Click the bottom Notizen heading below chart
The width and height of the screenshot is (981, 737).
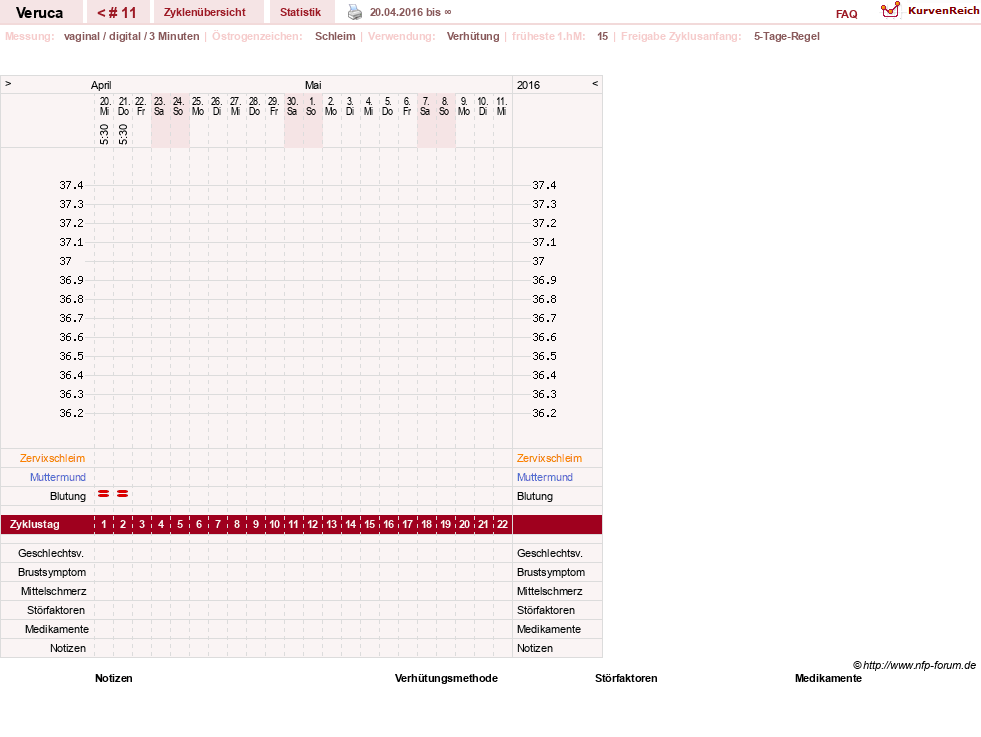point(114,678)
